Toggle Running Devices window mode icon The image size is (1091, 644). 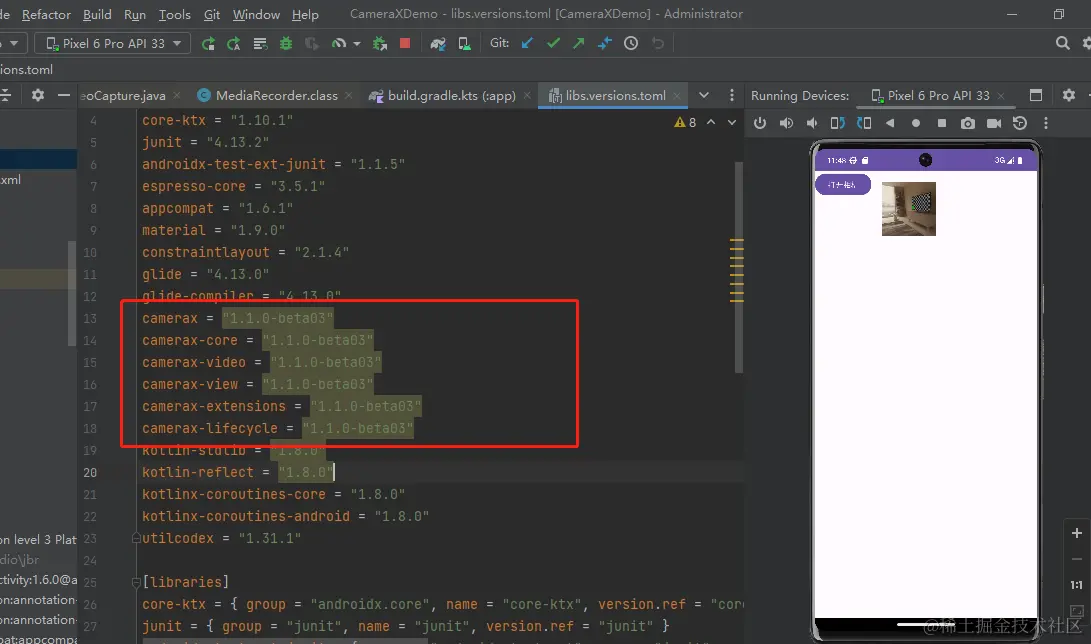click(1036, 95)
